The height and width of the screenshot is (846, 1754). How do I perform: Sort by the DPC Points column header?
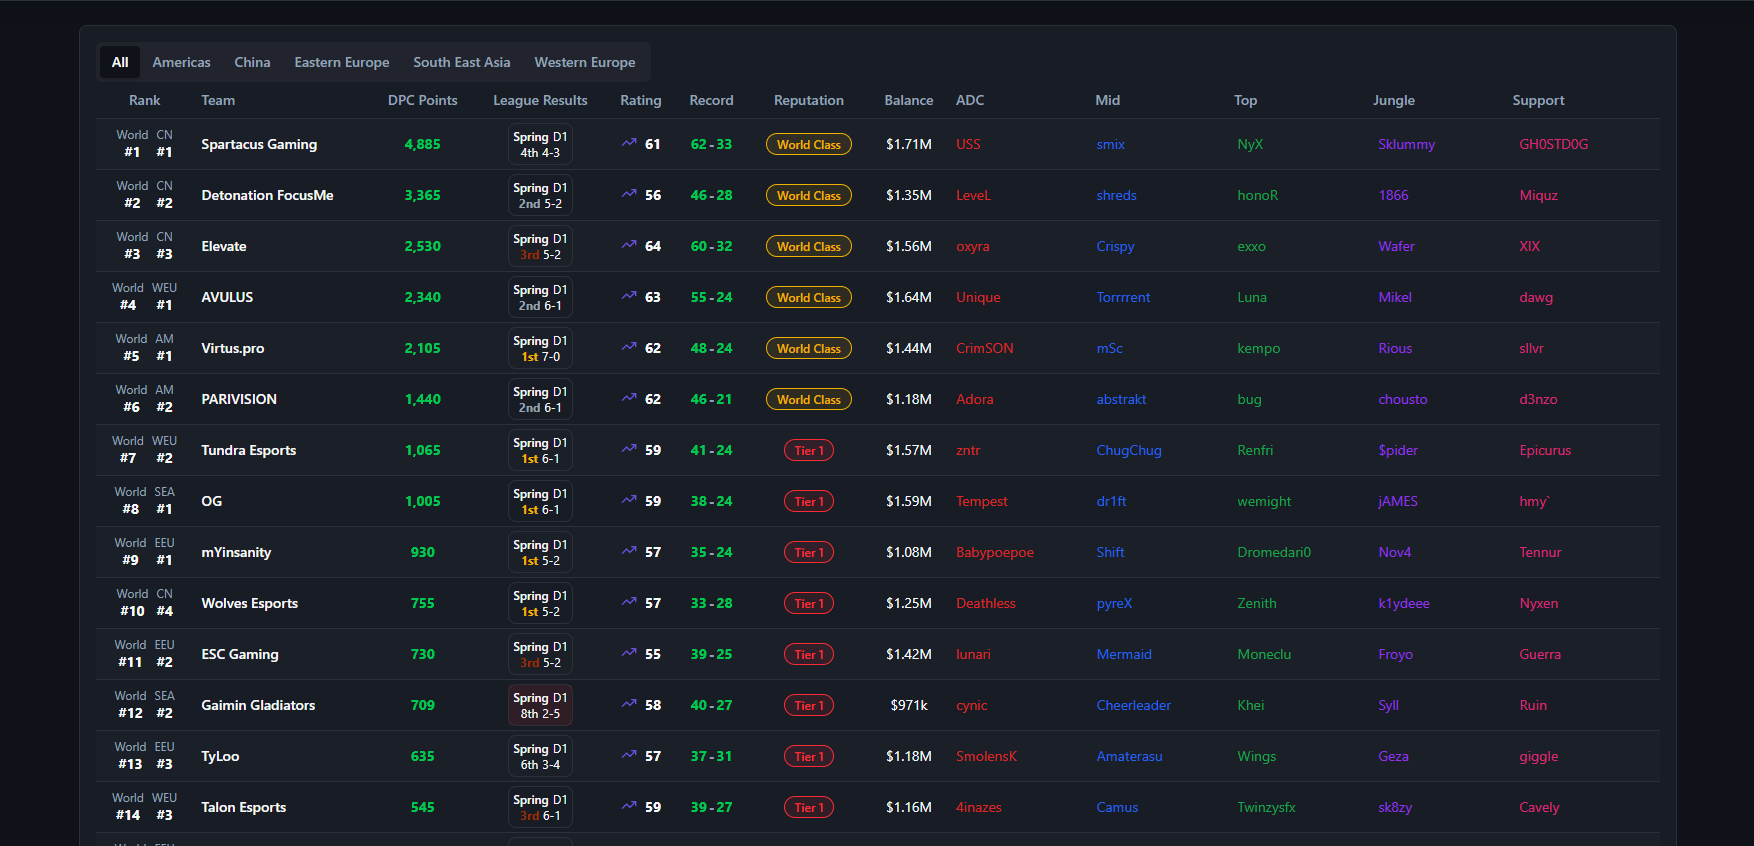click(x=422, y=100)
